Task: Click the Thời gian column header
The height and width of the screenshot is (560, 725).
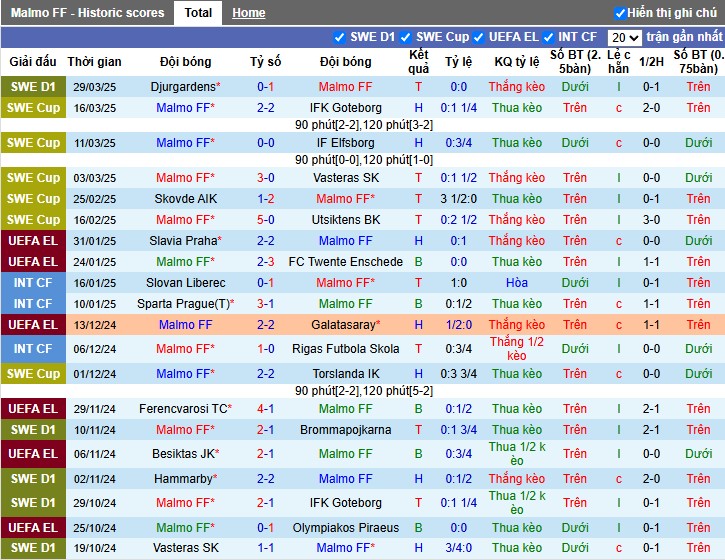Action: click(94, 62)
